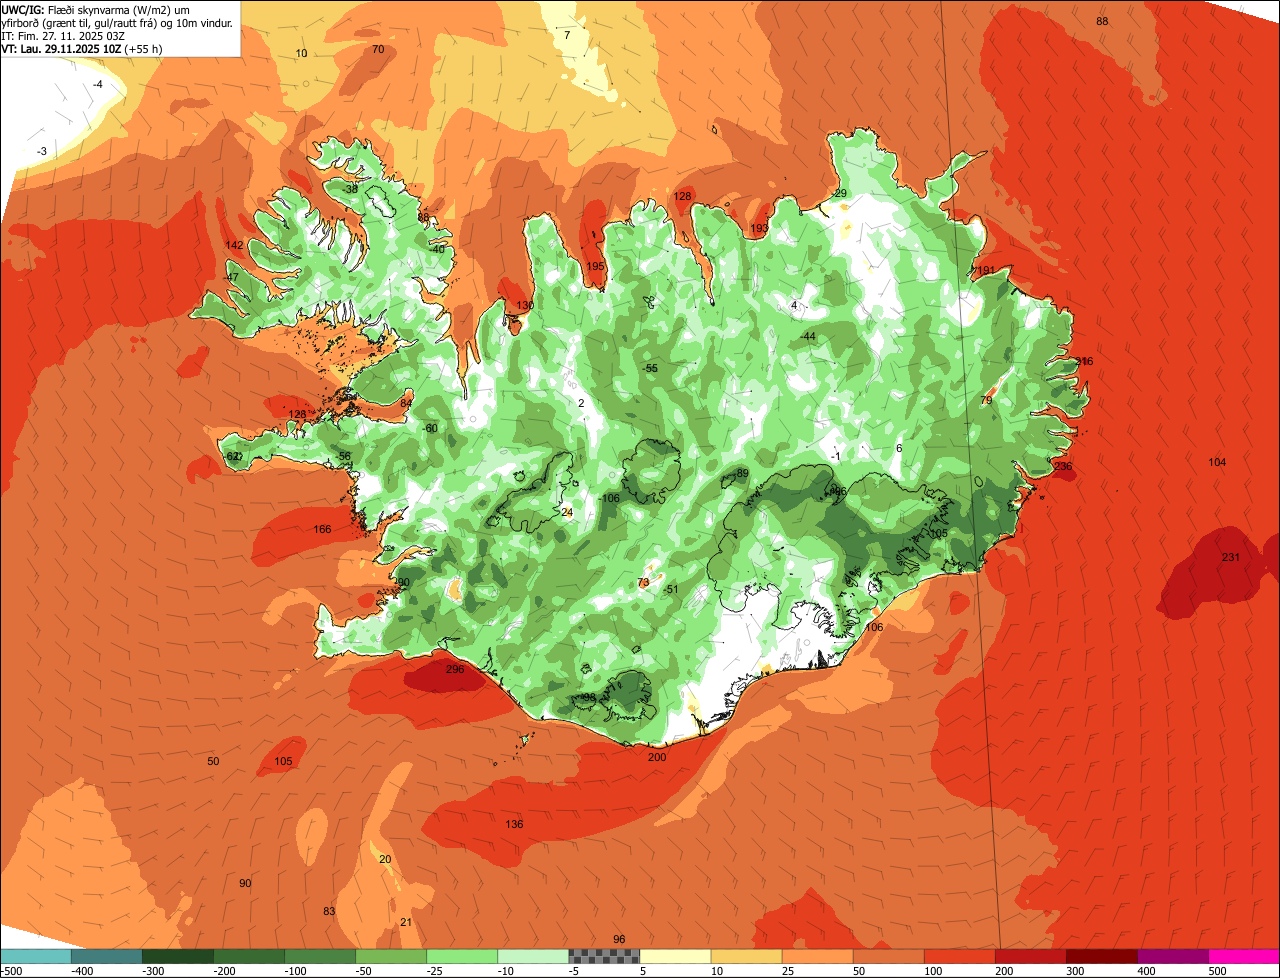This screenshot has width=1280, height=978.
Task: Click the initial time line 'IT: Fim. 27. 11. 2025 03Z'
Action: 63,35
